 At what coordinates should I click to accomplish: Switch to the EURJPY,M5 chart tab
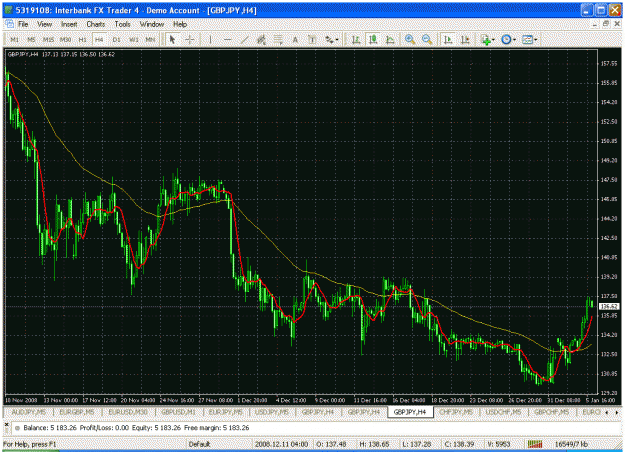point(226,412)
